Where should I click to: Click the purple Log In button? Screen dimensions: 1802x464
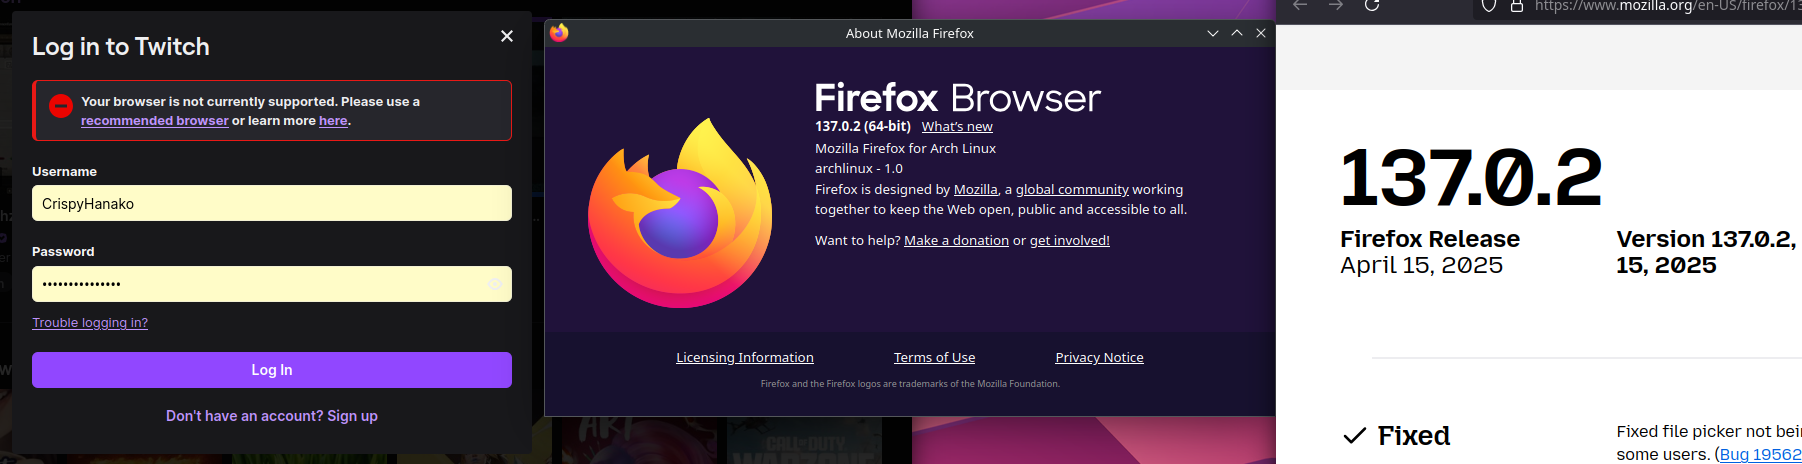coord(272,370)
